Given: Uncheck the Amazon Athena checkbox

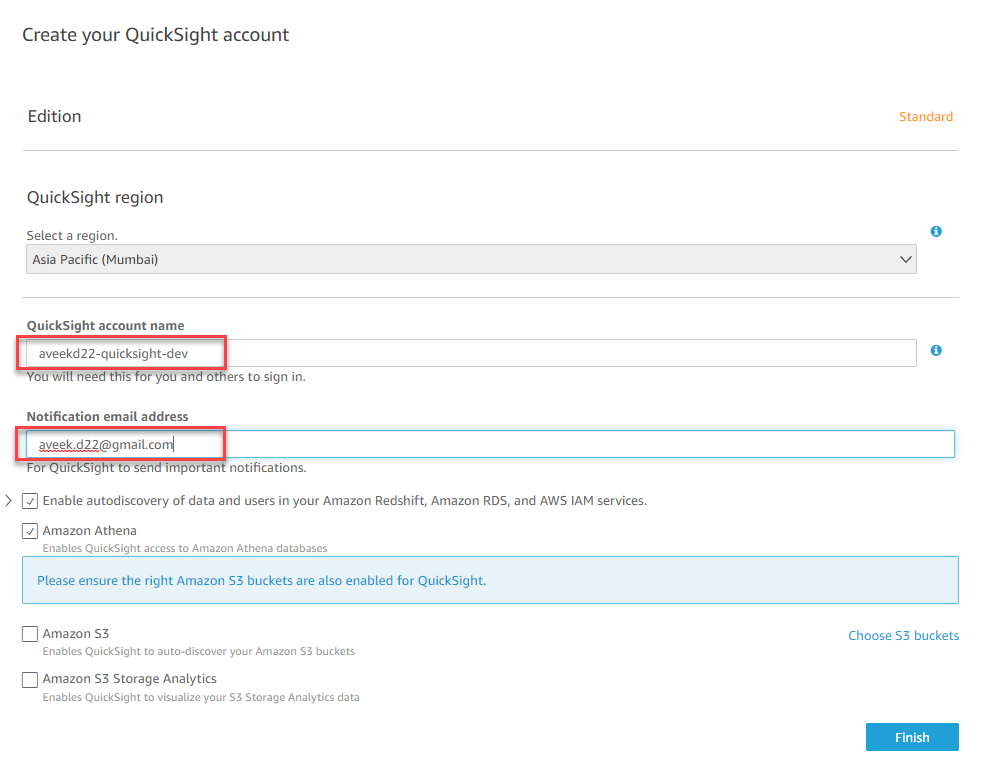Looking at the screenshot, I should [30, 531].
